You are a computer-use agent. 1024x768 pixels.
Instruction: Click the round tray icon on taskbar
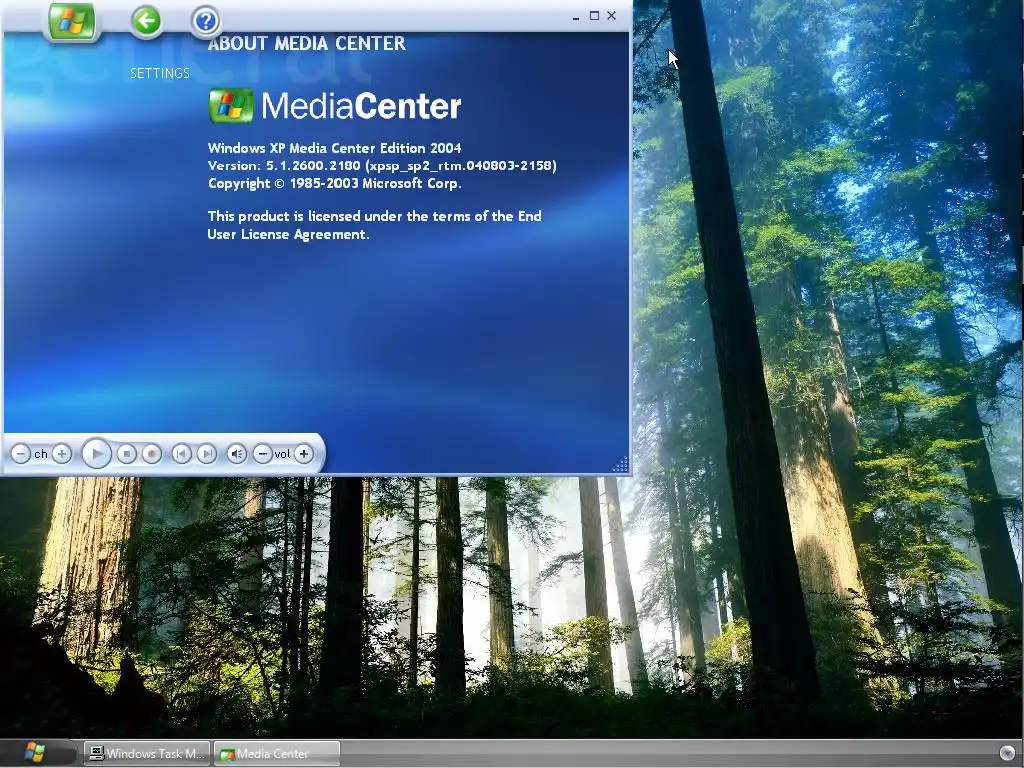(1007, 753)
